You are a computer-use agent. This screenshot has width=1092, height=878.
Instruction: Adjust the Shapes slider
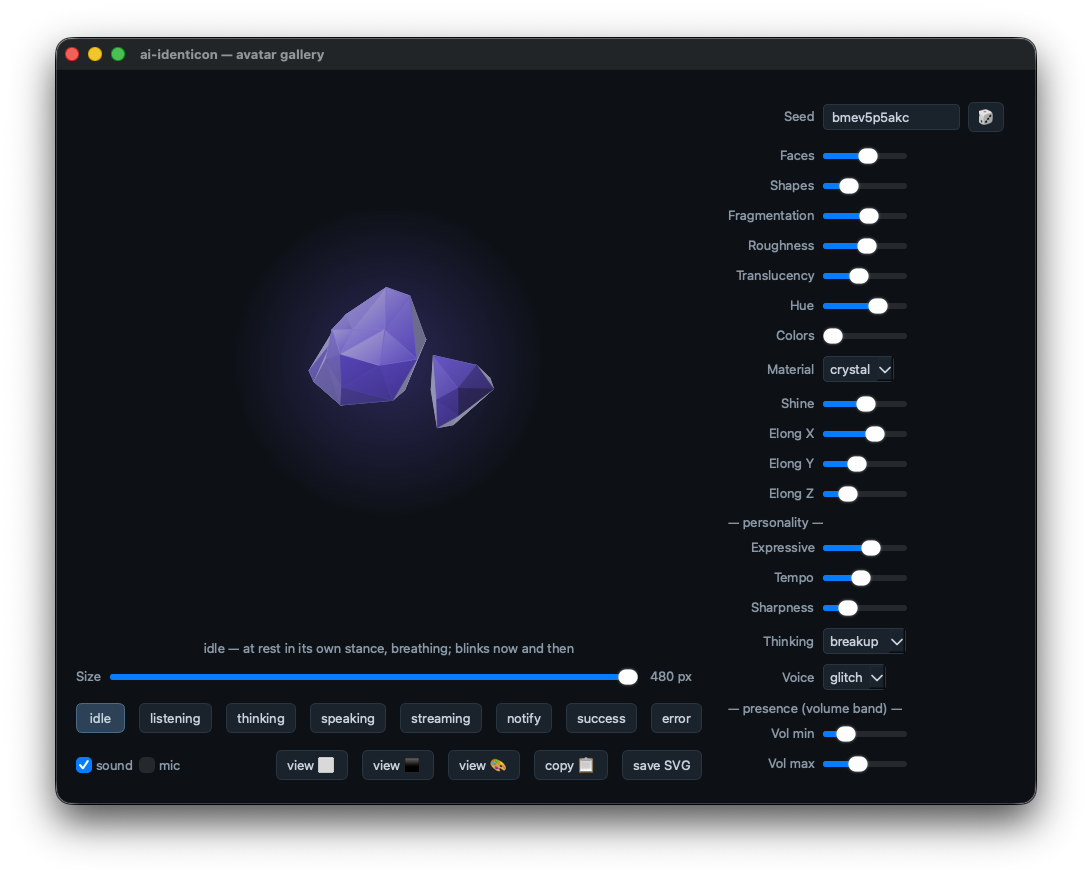[864, 186]
